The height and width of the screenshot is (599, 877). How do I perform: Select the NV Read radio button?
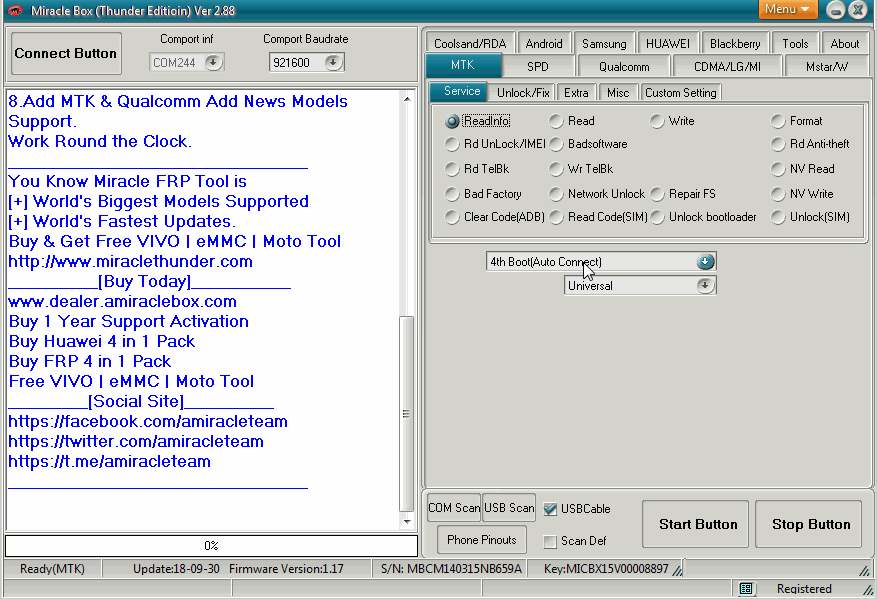[778, 169]
